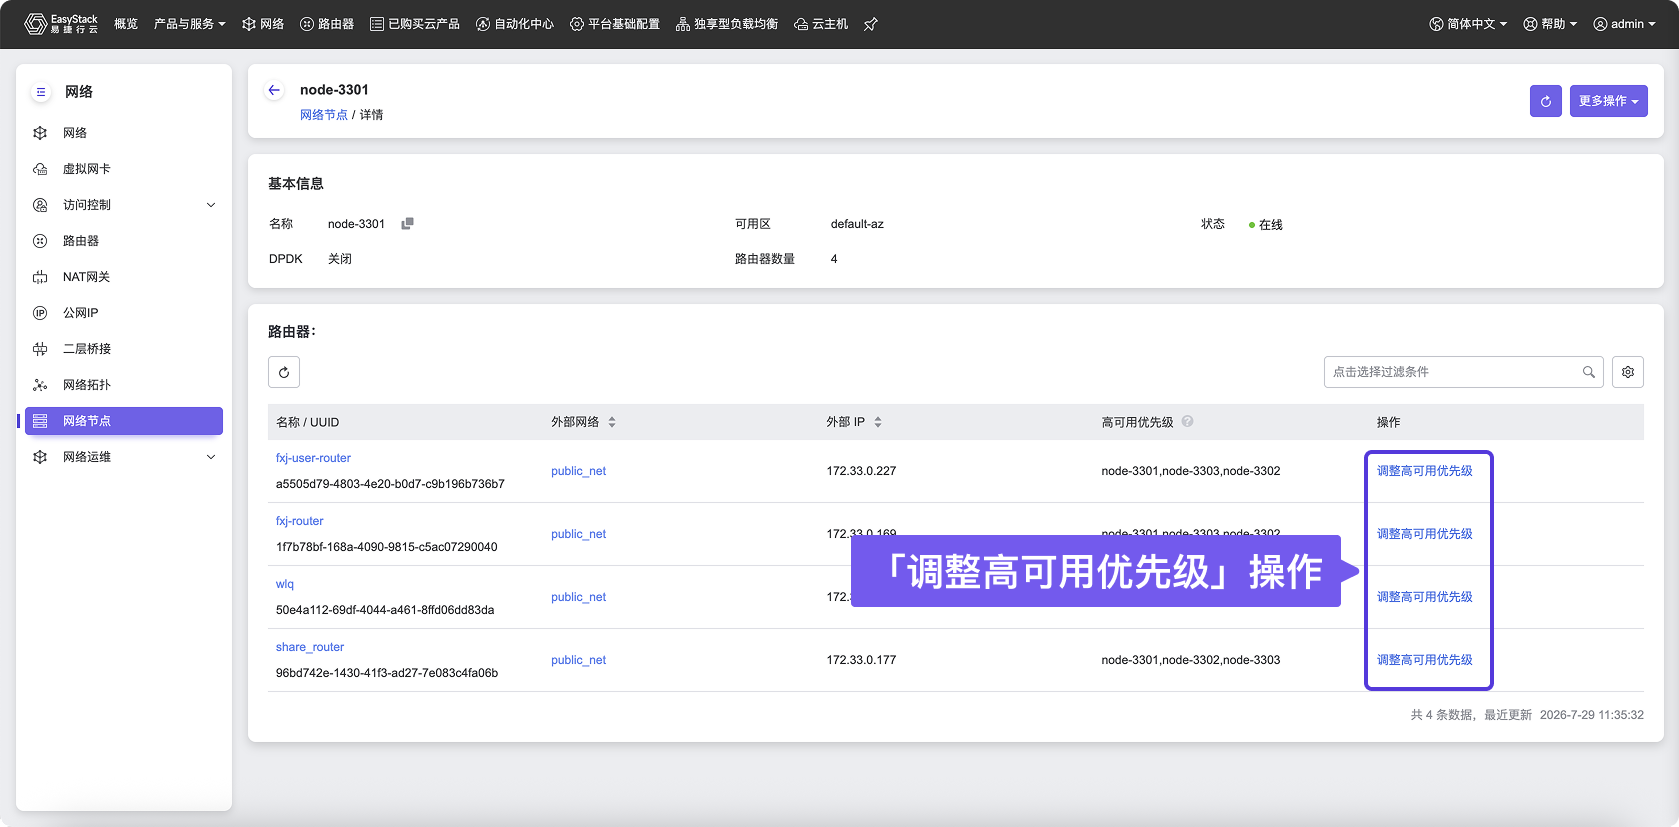The image size is (1679, 827).
Task: Open 网络节点 breadcrumb link
Action: point(324,115)
